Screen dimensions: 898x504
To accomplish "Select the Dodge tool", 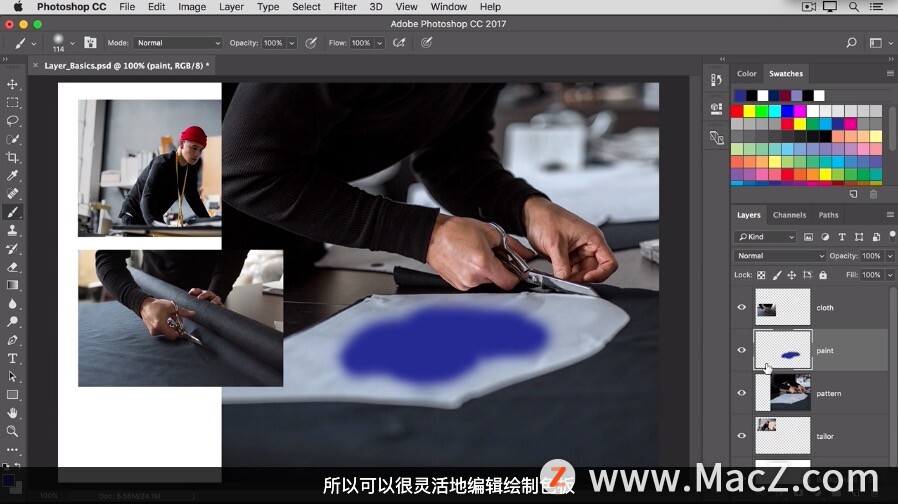I will [12, 321].
